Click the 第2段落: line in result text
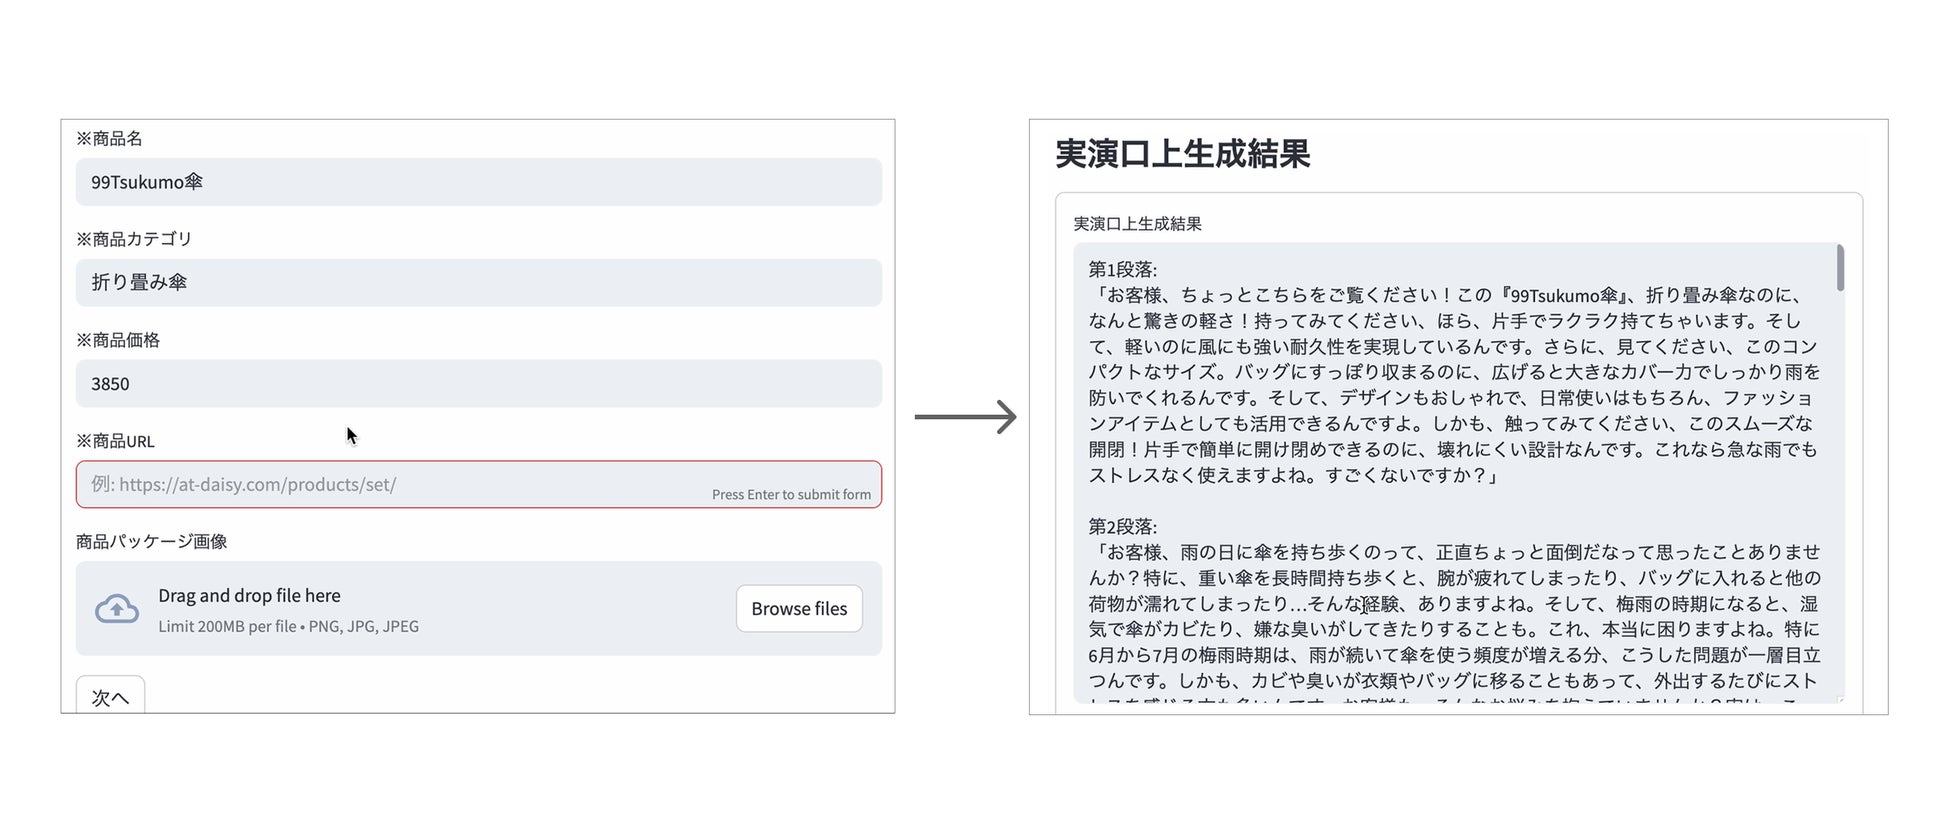 (1122, 526)
